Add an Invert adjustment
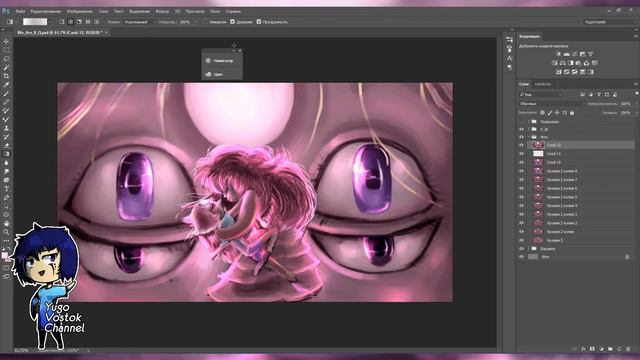 (558, 72)
